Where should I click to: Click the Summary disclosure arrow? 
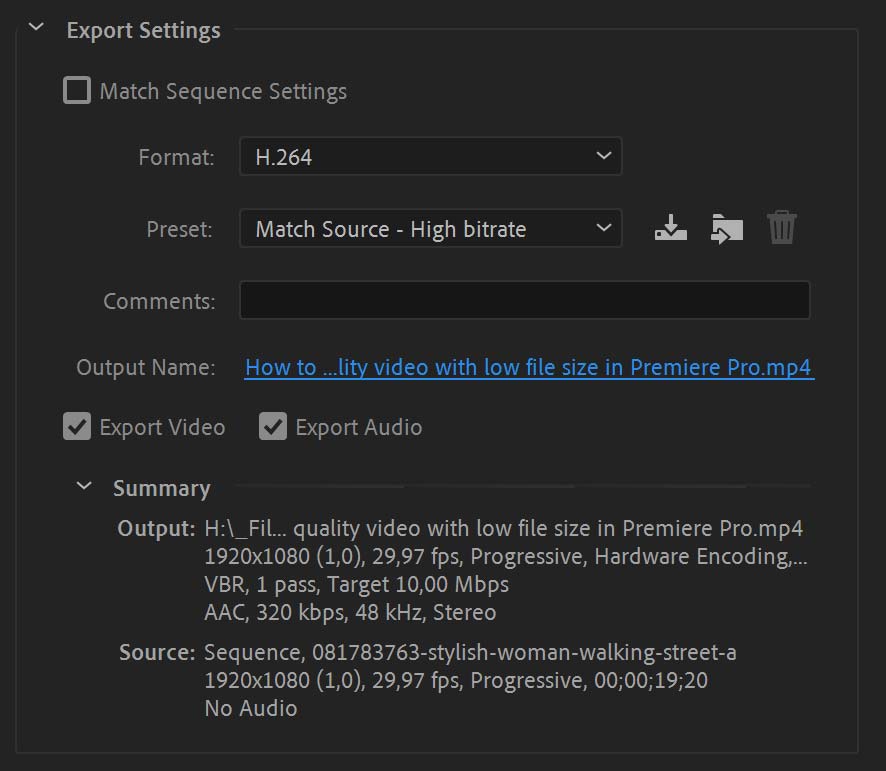point(84,489)
